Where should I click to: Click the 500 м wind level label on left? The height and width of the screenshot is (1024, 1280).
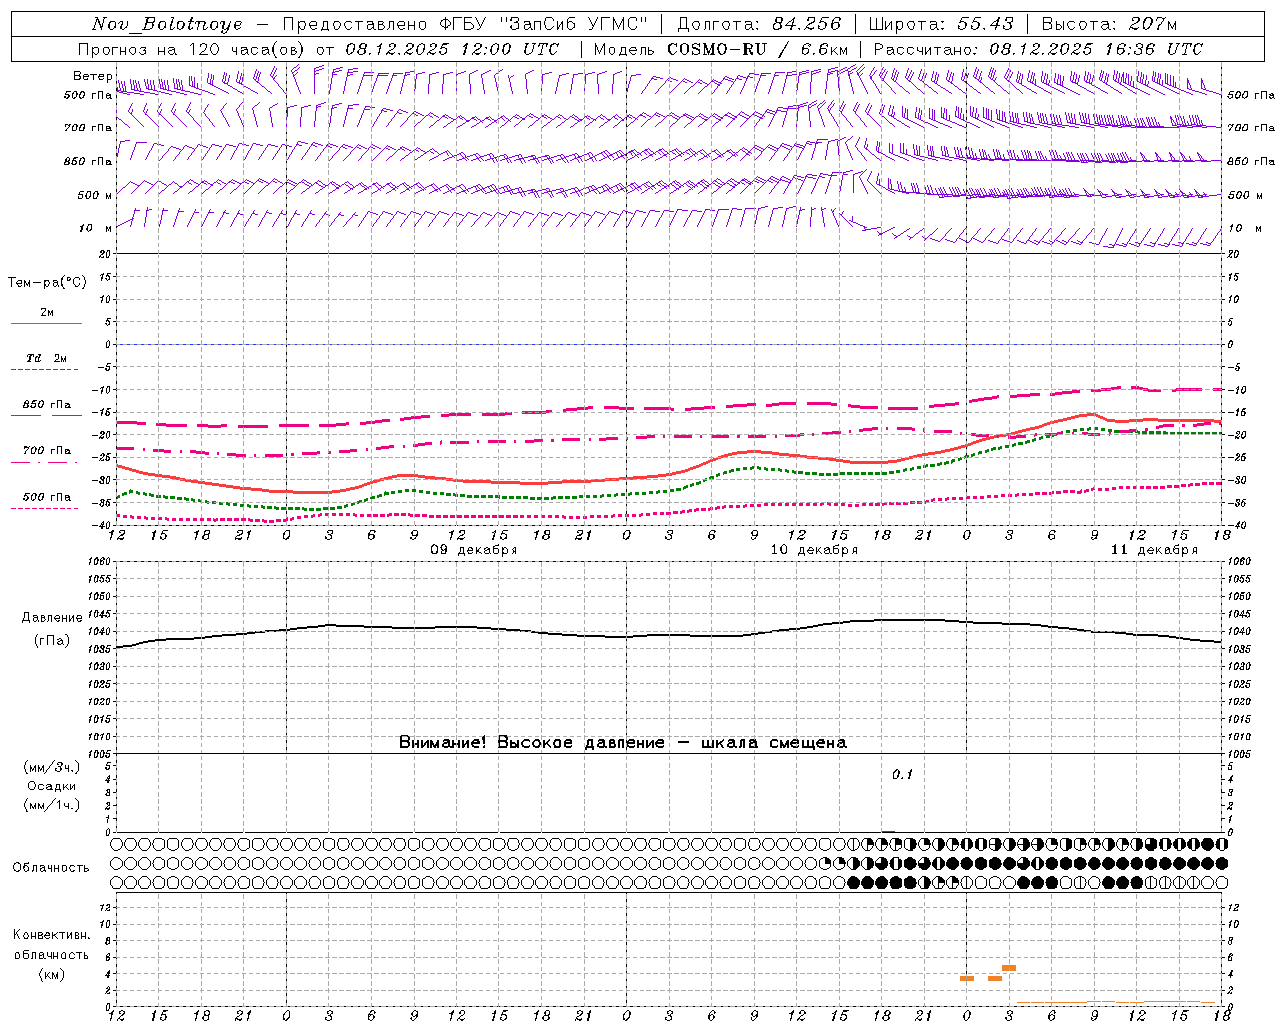[x=95, y=195]
